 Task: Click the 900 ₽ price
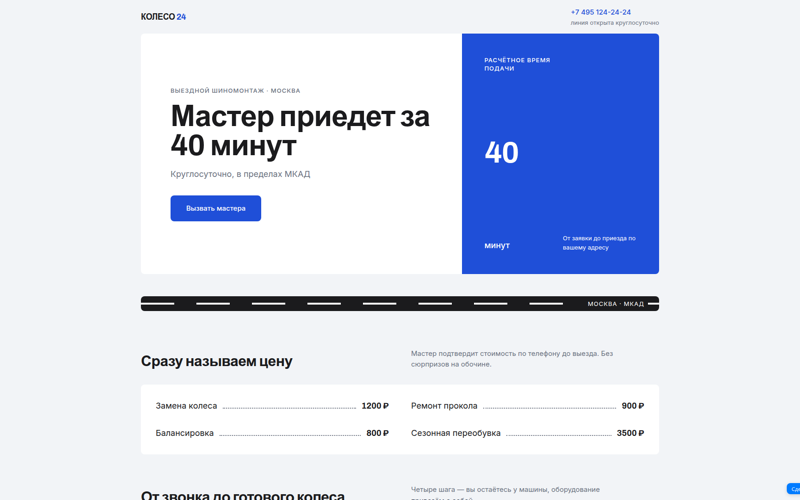(x=633, y=406)
